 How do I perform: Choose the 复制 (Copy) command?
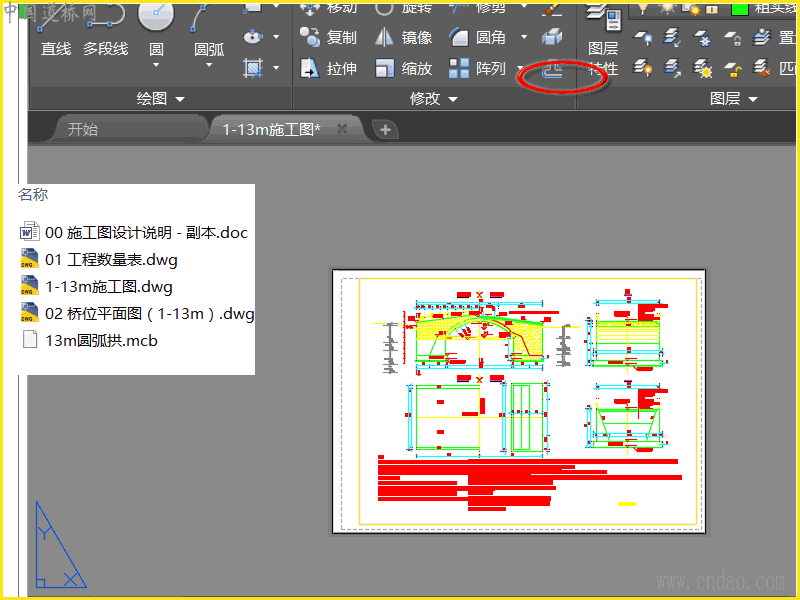[x=328, y=37]
